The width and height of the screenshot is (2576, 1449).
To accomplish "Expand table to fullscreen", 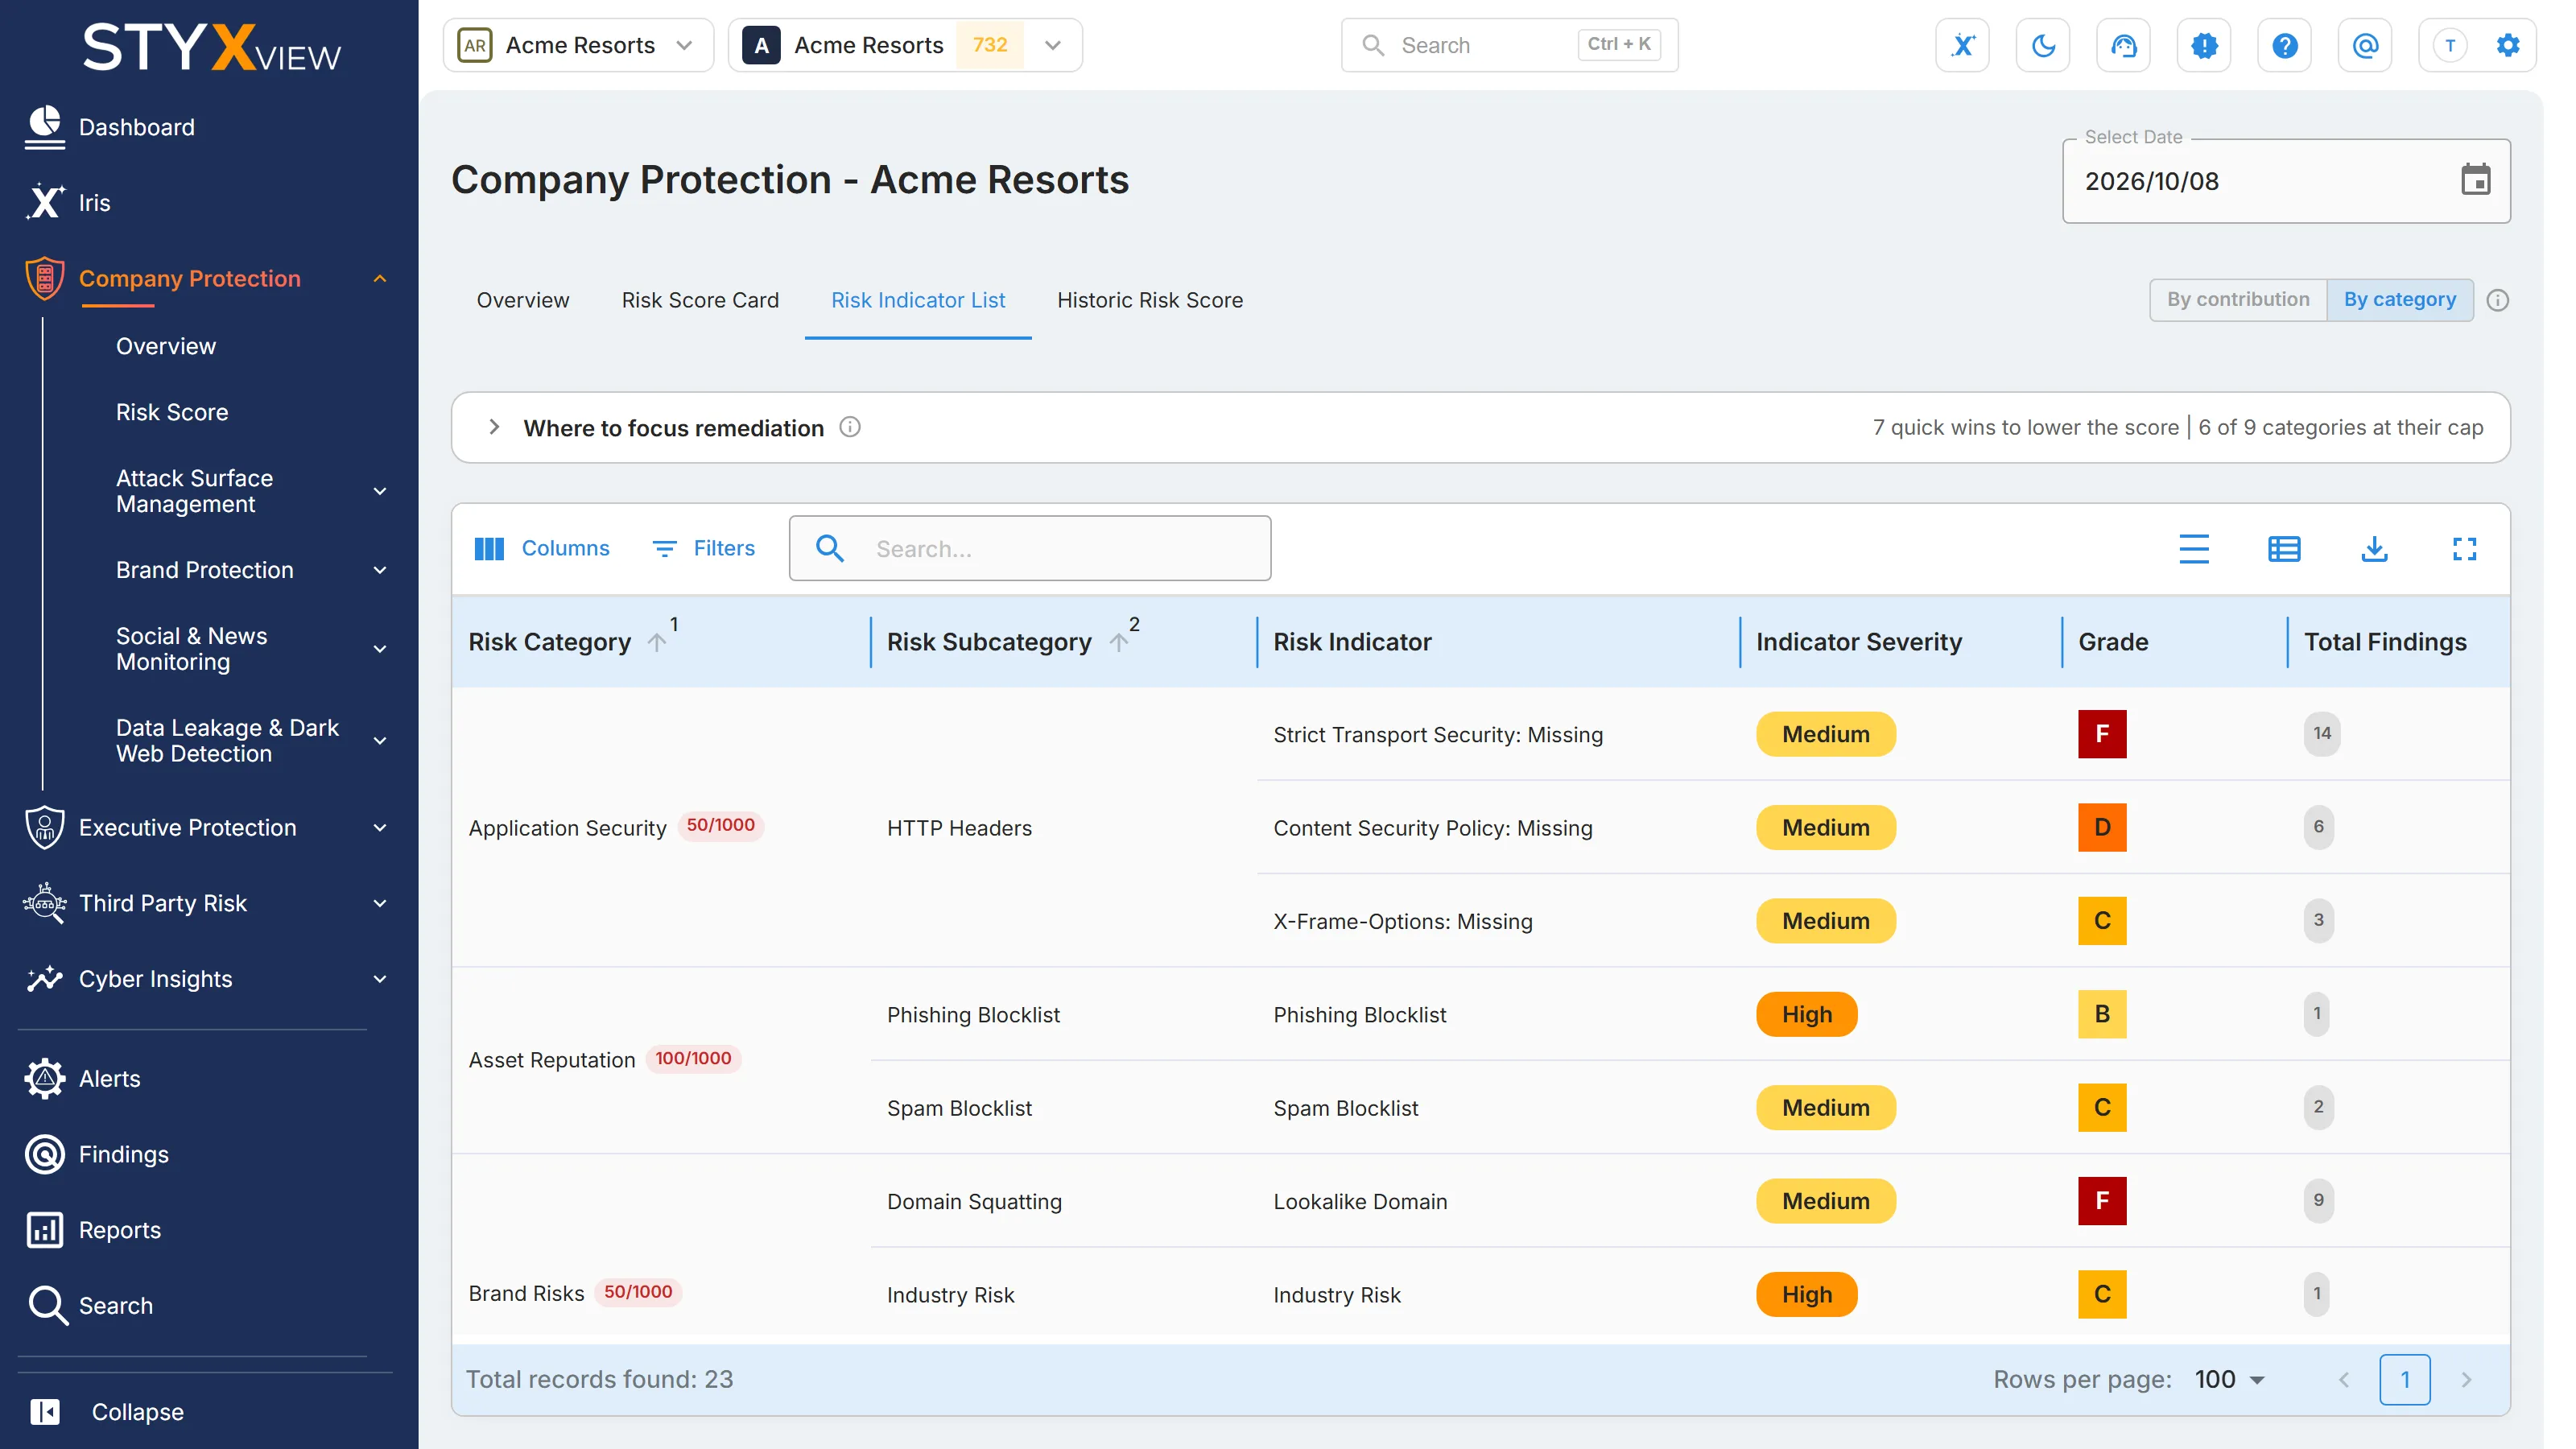I will pos(2464,548).
